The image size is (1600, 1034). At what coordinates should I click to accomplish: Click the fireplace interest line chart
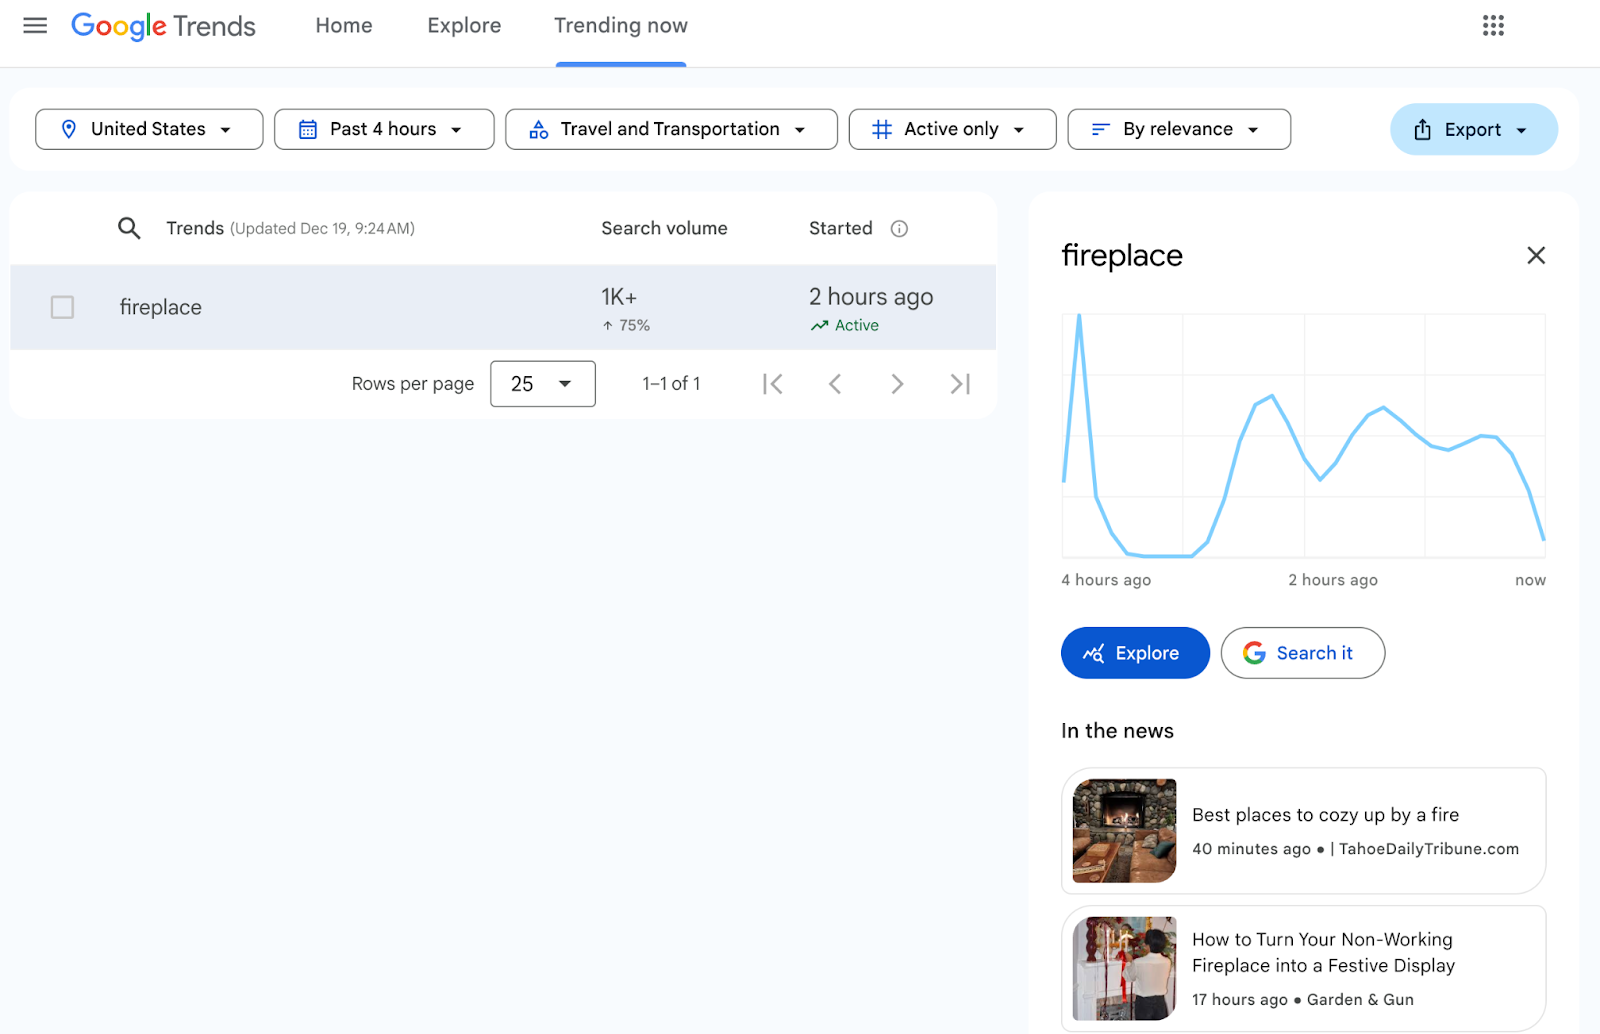1304,436
